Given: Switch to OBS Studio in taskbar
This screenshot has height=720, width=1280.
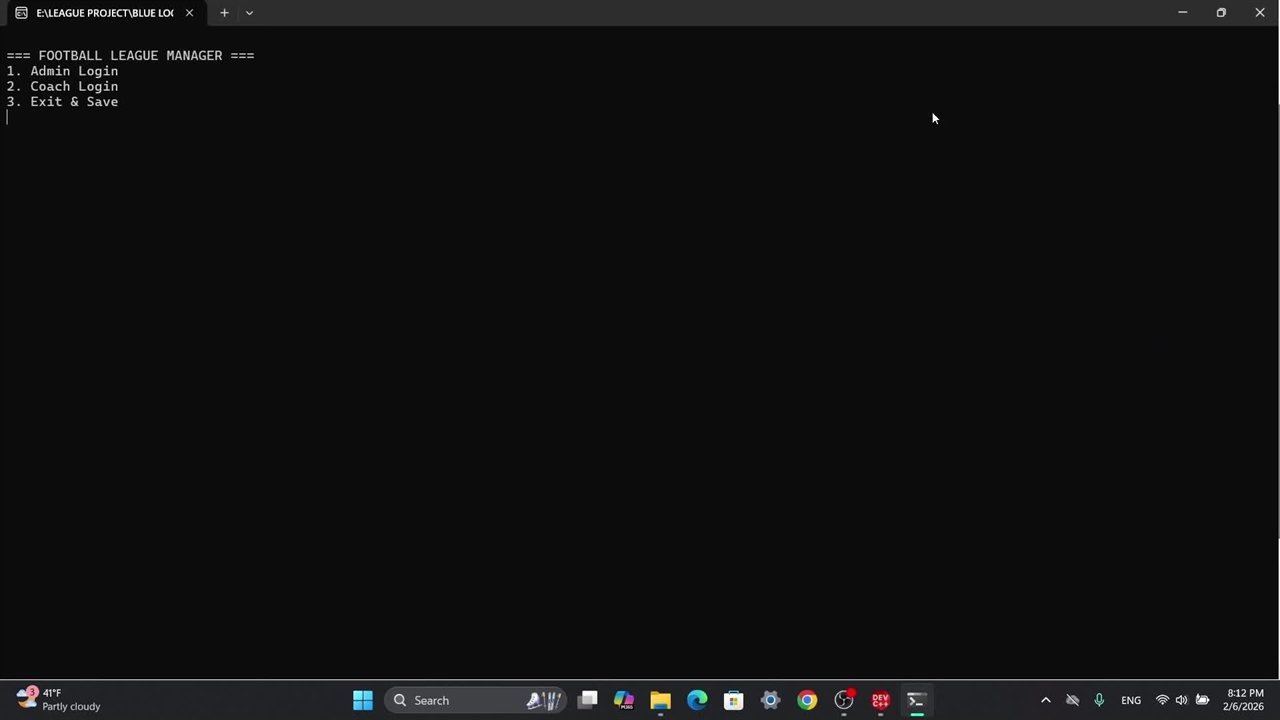Looking at the screenshot, I should (844, 700).
